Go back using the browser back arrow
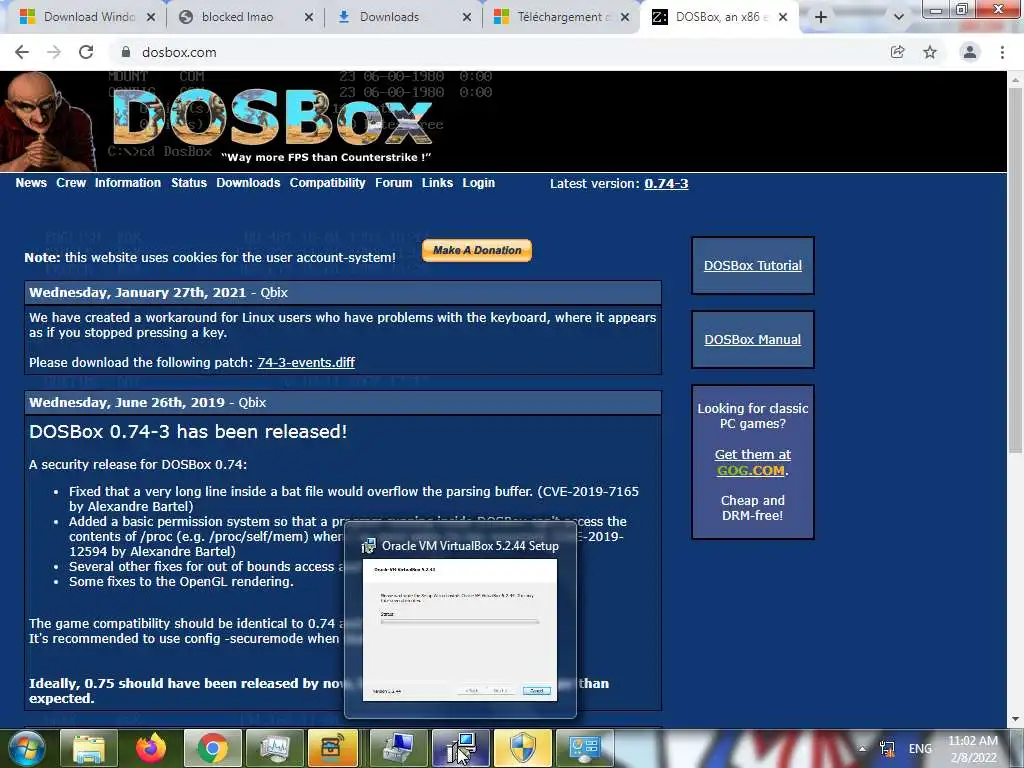Image resolution: width=1024 pixels, height=768 pixels. [x=22, y=52]
